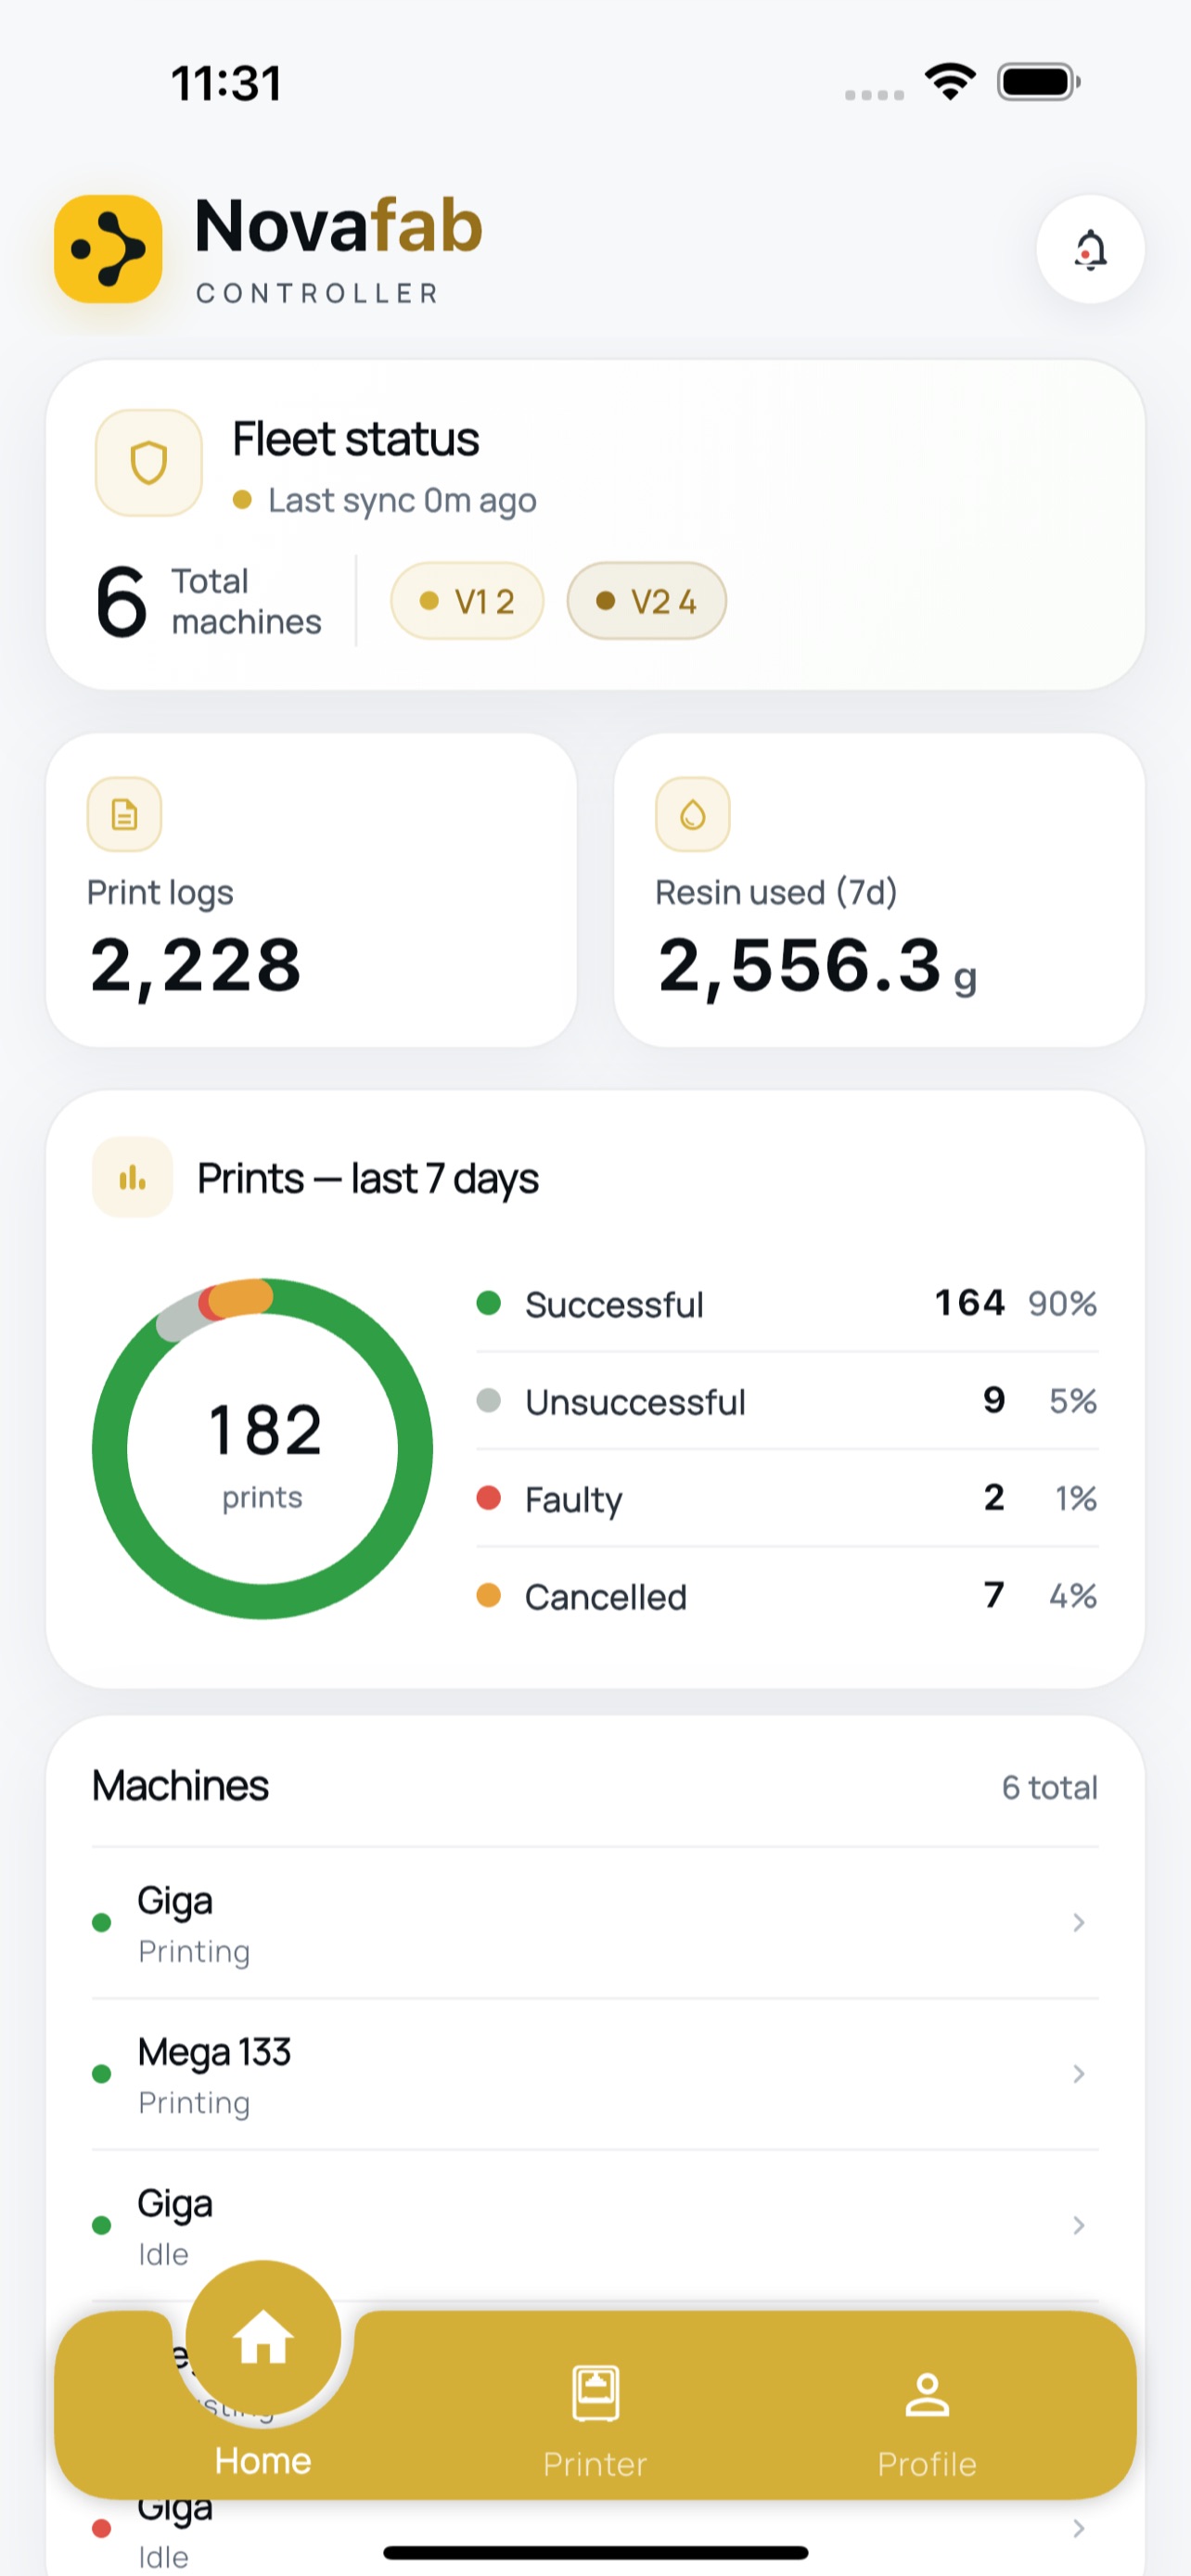
Task: Tap the Machines section heading
Action: tap(180, 1785)
